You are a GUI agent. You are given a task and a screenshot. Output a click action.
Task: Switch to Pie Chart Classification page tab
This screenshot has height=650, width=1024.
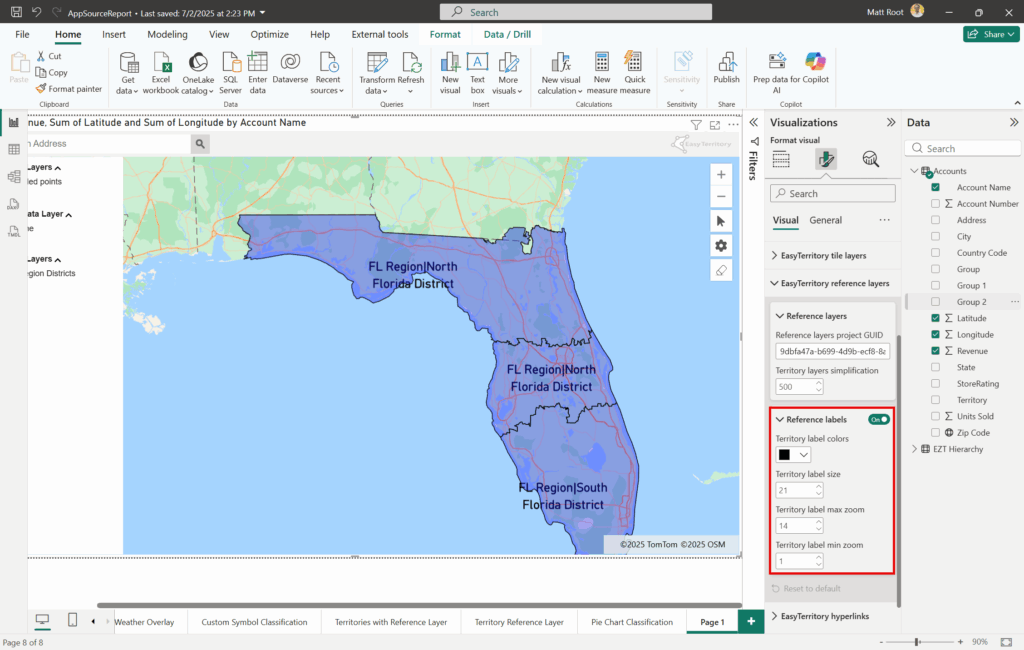pyautogui.click(x=632, y=622)
